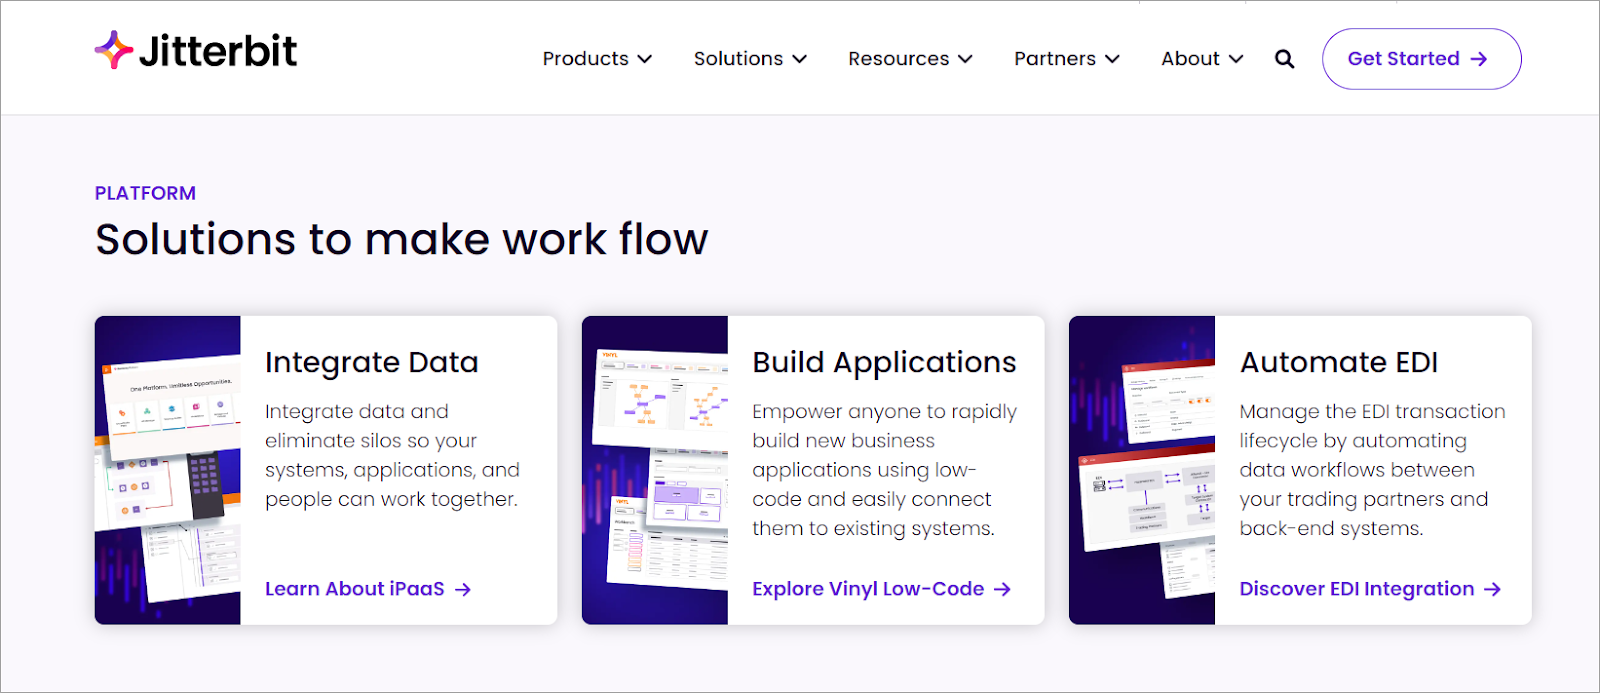
Task: Click the 'Solutions to make work flow' headline
Action: [x=402, y=239]
